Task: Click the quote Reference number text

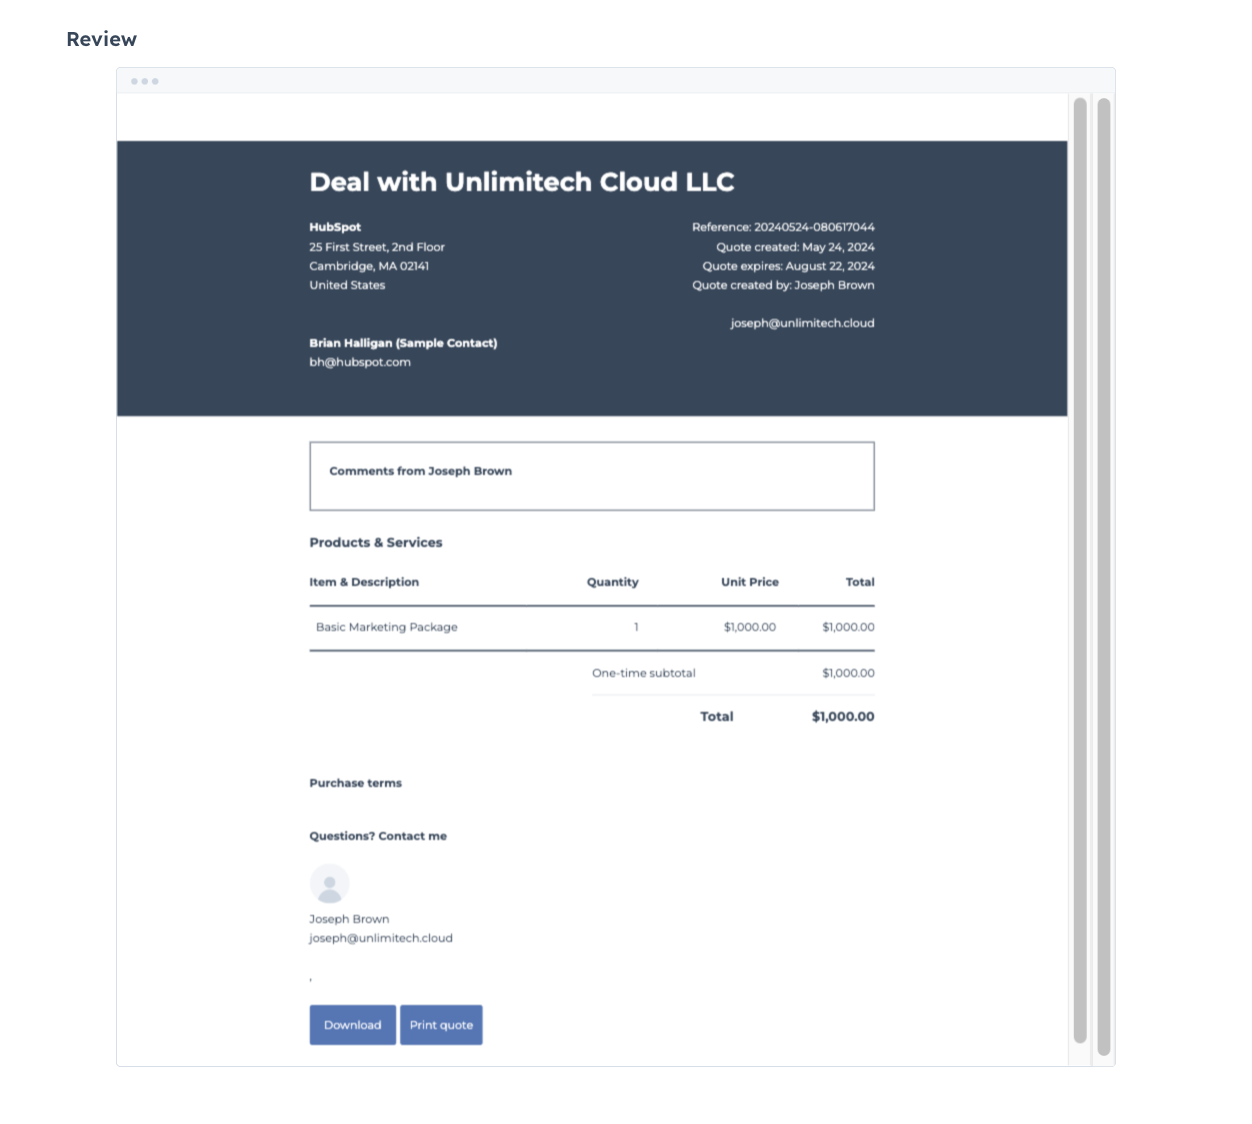Action: click(x=783, y=227)
